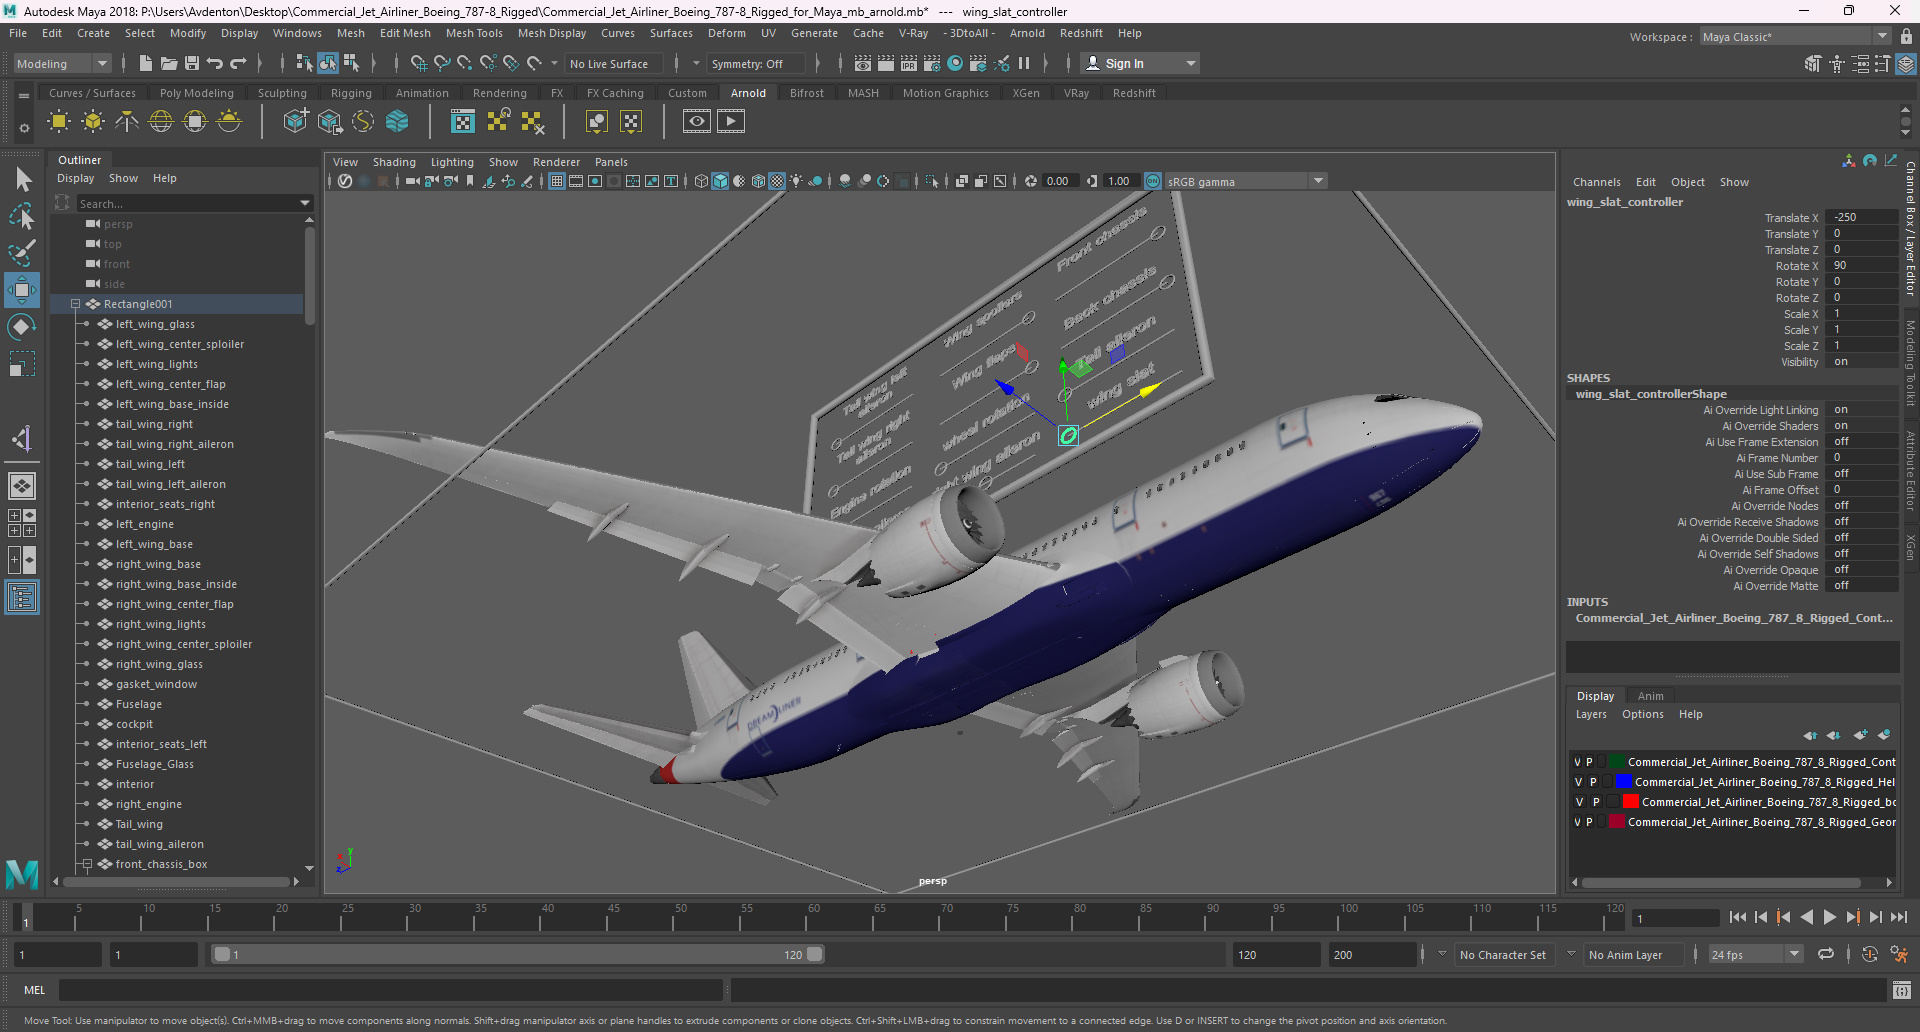
Task: Click the Translate X value field
Action: (x=1861, y=217)
